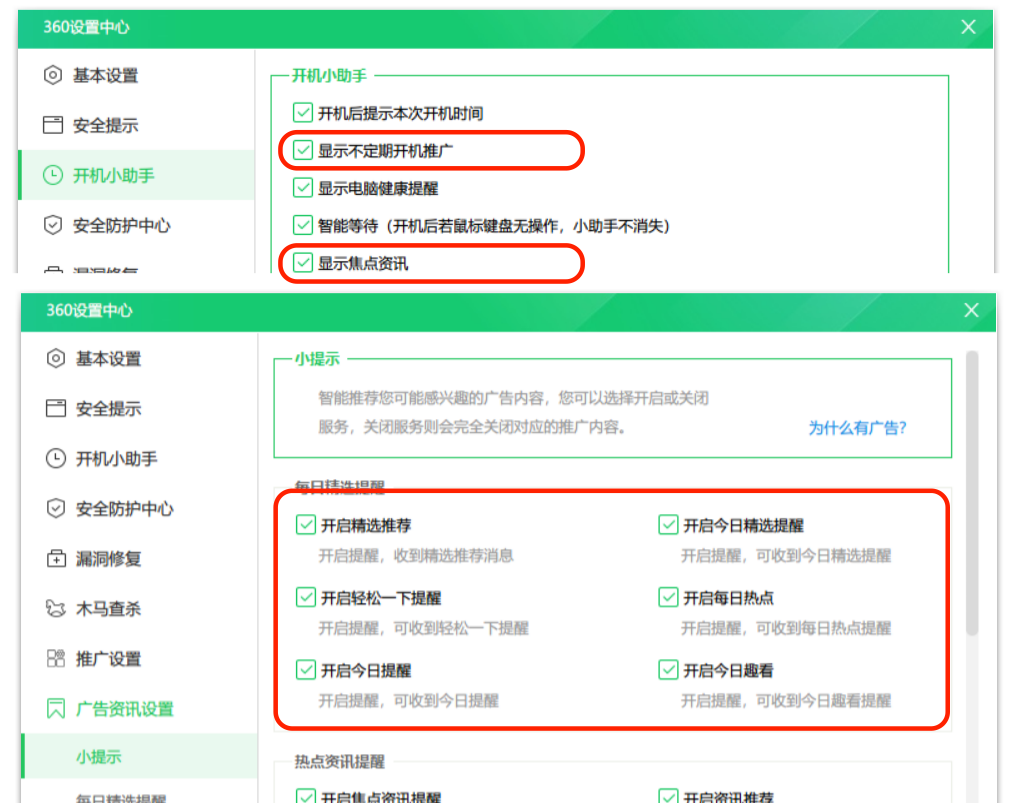Open 推广设置 using its grid icon
Image resolution: width=1016 pixels, height=803 pixels.
click(x=57, y=659)
